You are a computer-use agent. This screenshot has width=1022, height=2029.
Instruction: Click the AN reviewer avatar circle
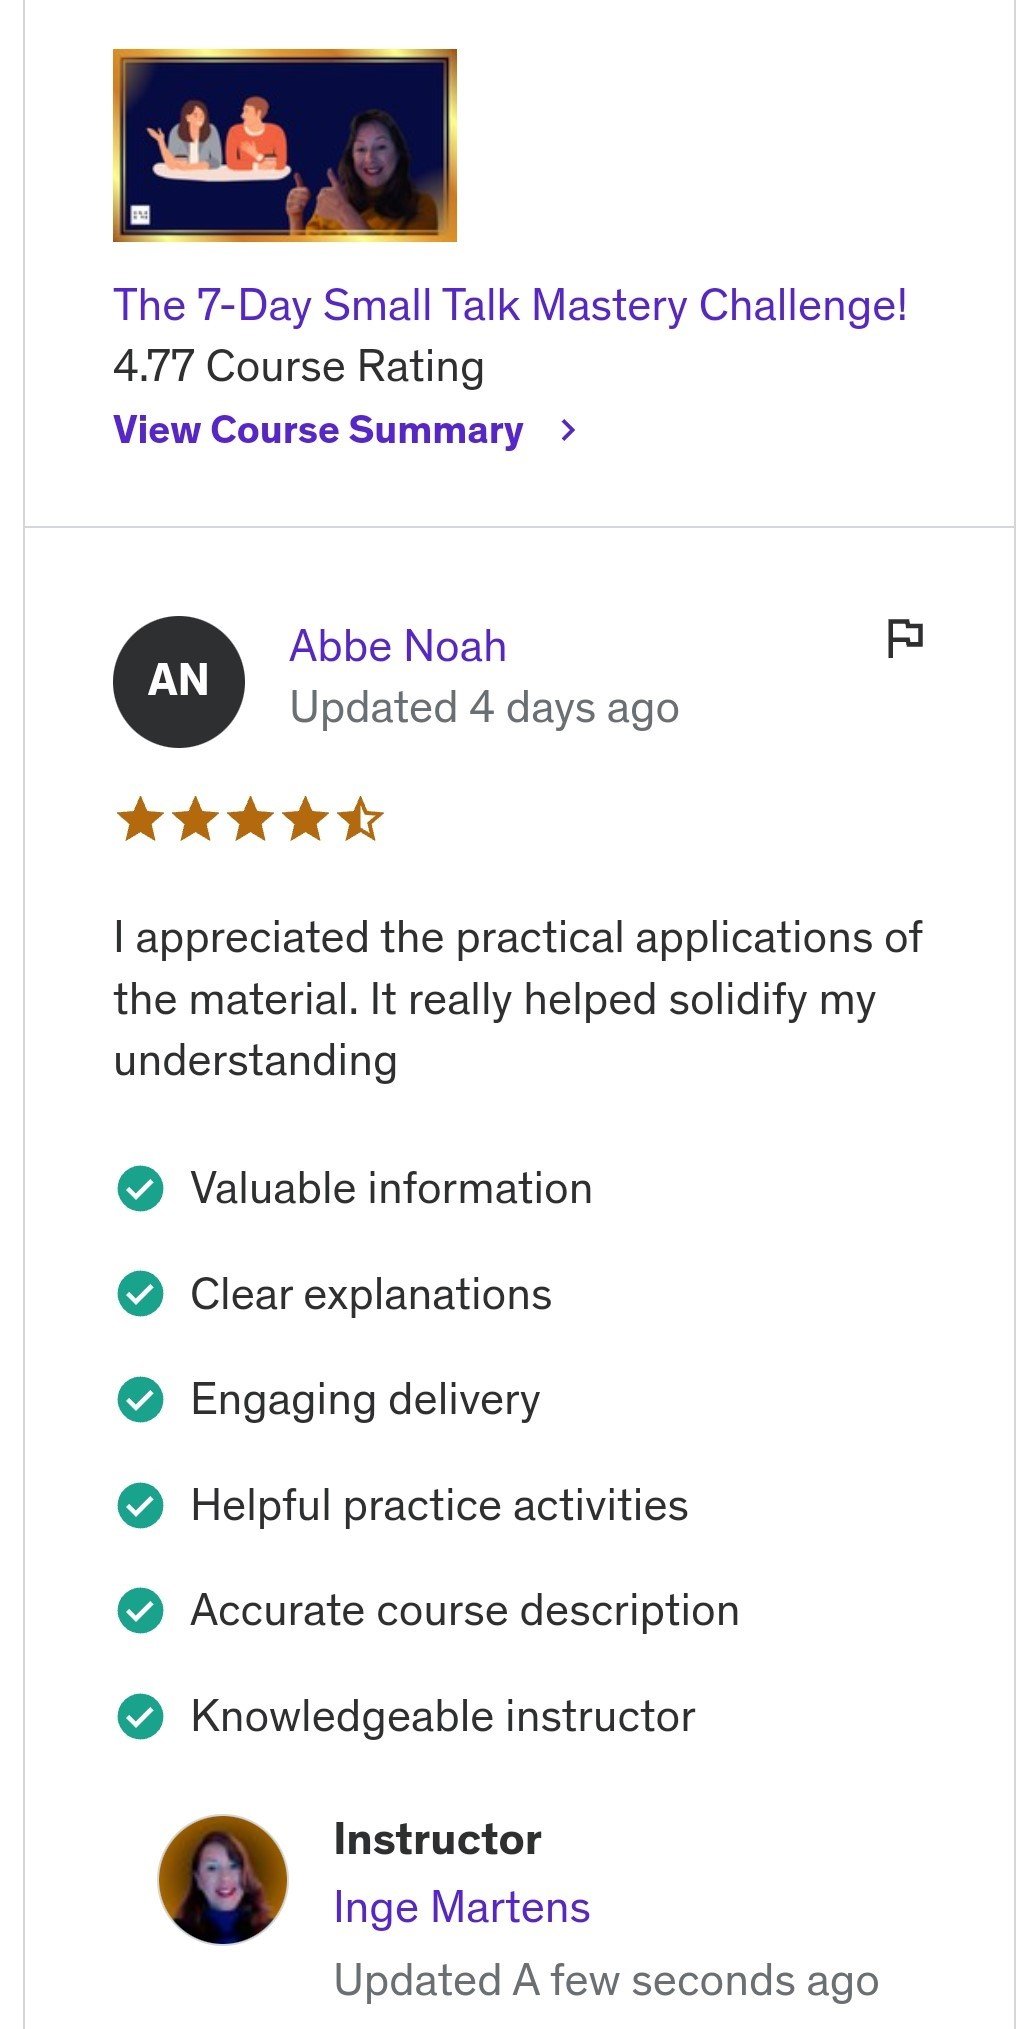click(x=179, y=681)
